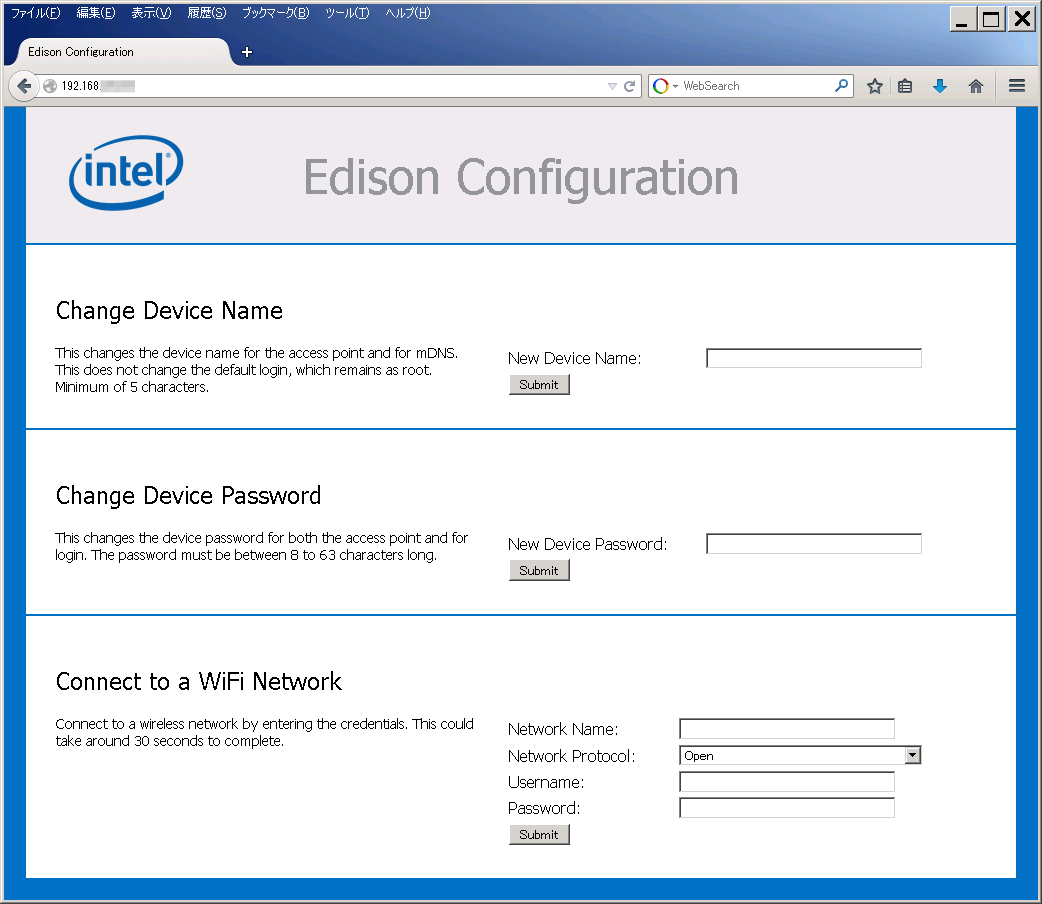Image resolution: width=1042 pixels, height=904 pixels.
Task: Open the ブックマーク(B) menu
Action: (x=275, y=13)
